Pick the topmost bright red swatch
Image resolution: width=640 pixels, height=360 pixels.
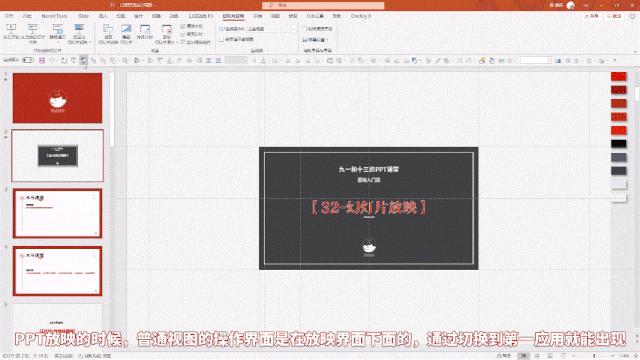(x=619, y=76)
